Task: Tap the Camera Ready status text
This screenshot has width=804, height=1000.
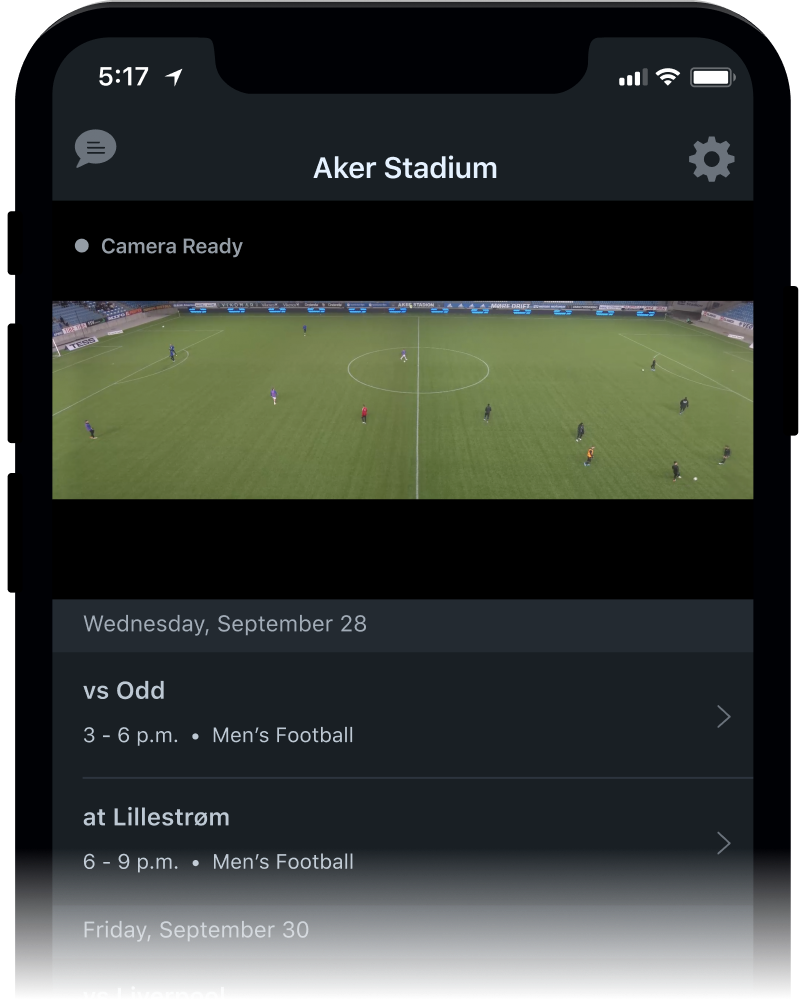Action: (x=171, y=245)
